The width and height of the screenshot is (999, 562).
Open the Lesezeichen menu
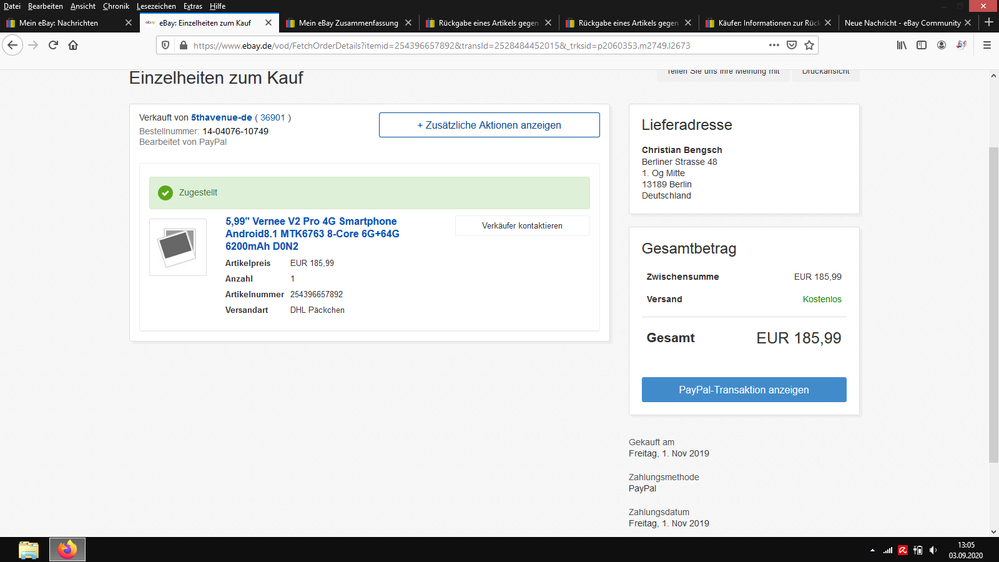[x=156, y=6]
